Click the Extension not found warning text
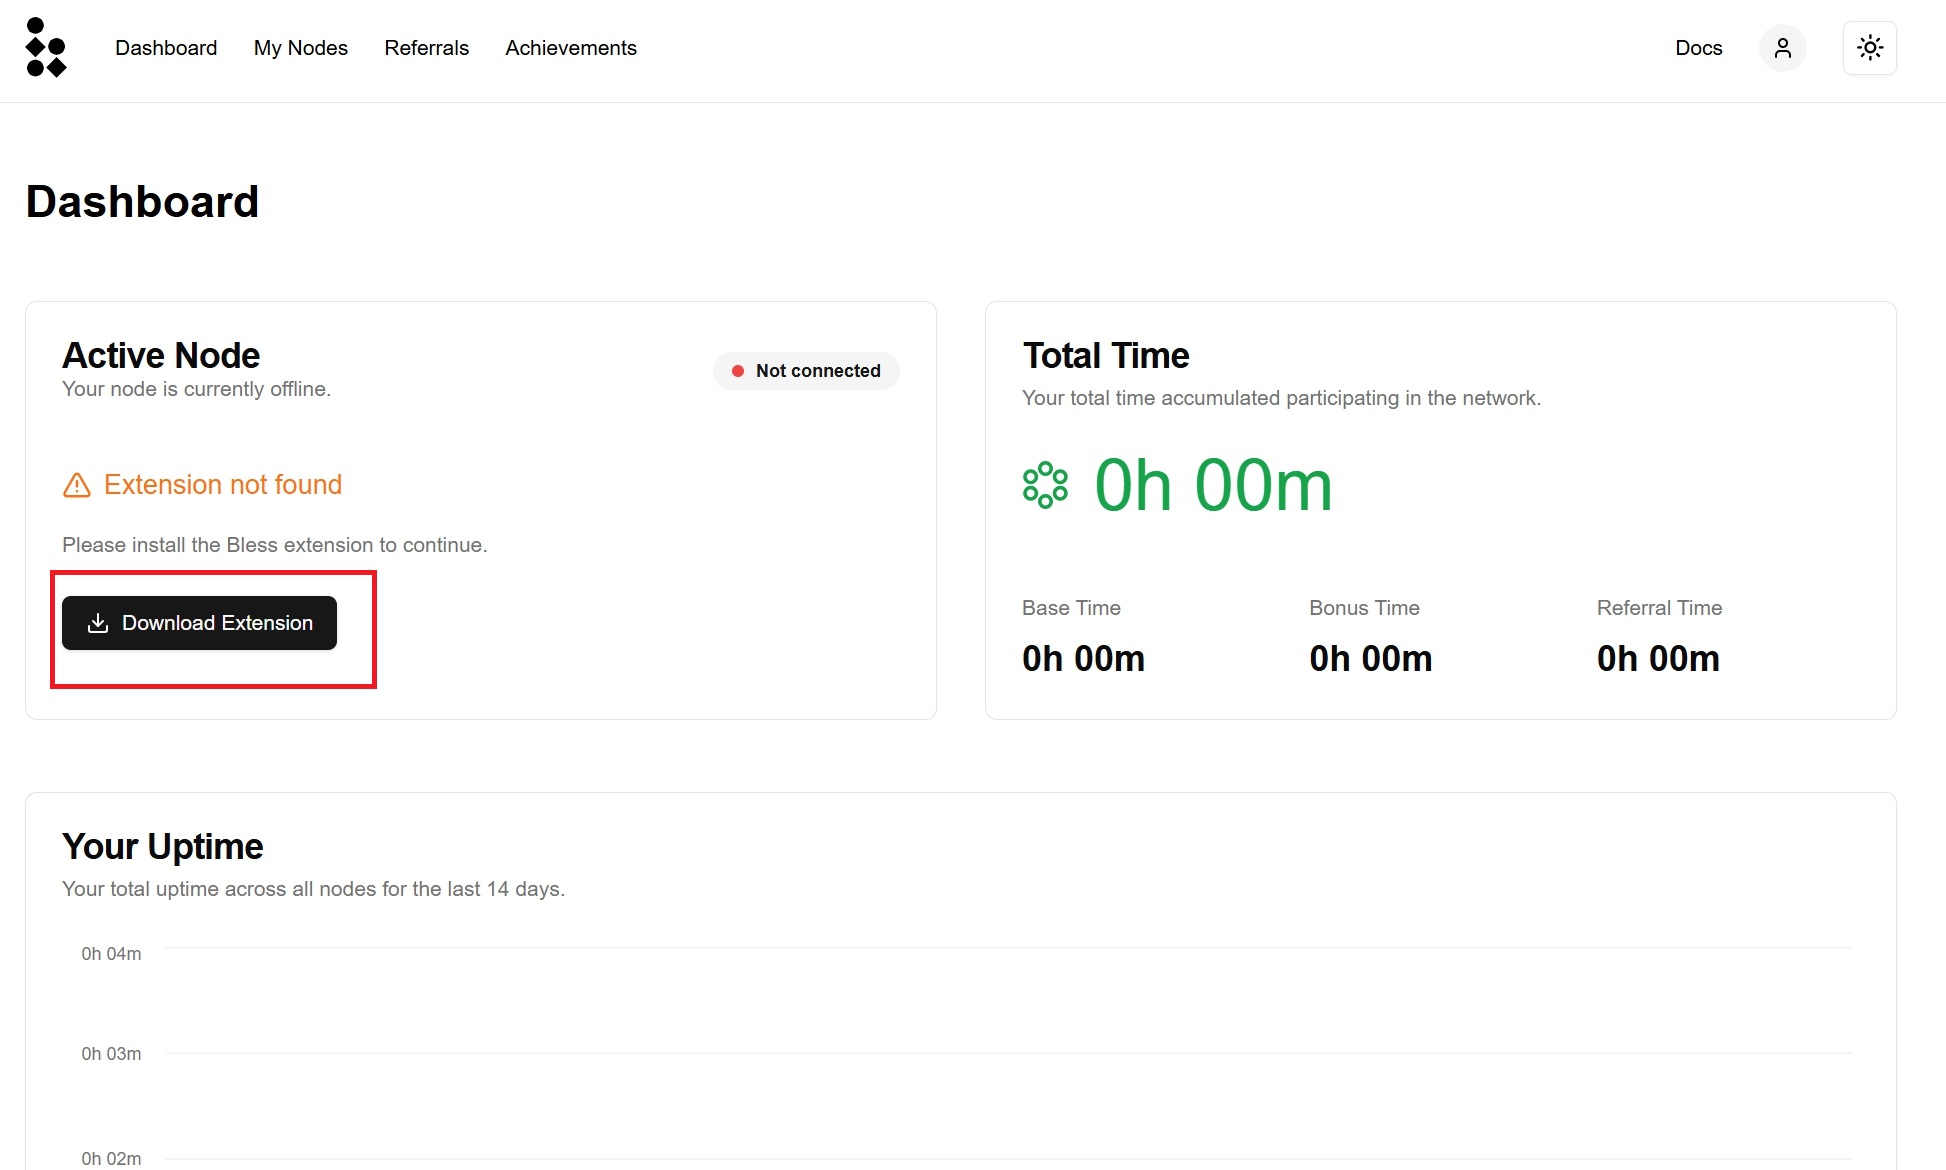Viewport: 1946px width, 1170px height. [222, 485]
